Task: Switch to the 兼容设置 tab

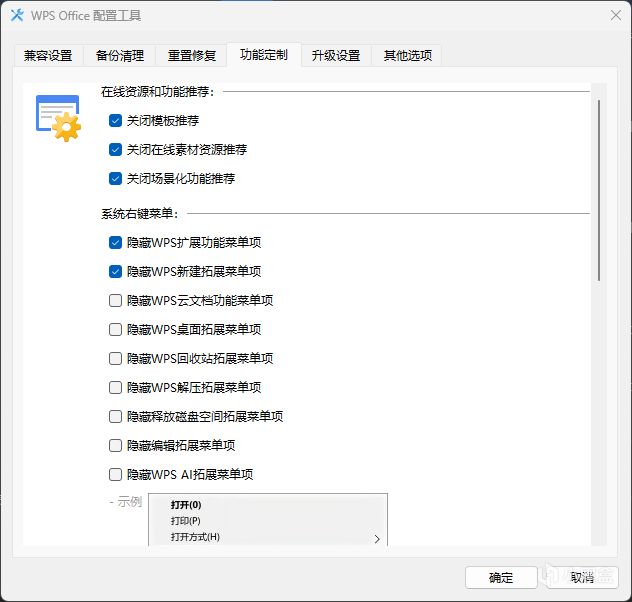Action: [x=48, y=55]
